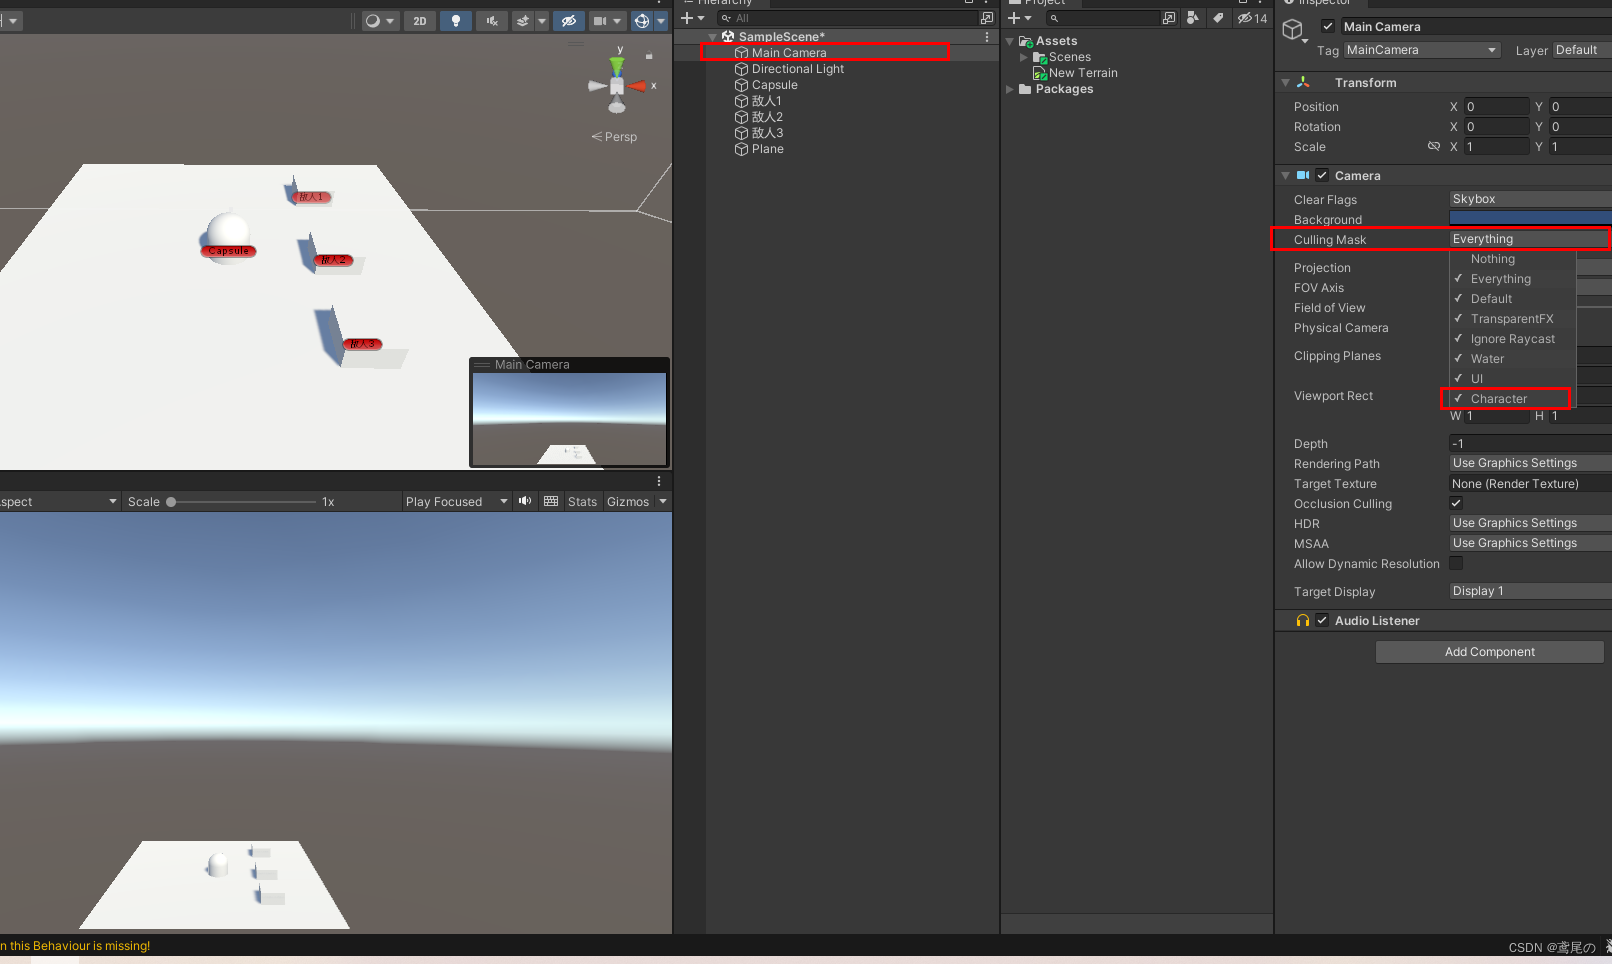This screenshot has width=1612, height=964.
Task: Open scene camera settings icon
Action: (600, 21)
